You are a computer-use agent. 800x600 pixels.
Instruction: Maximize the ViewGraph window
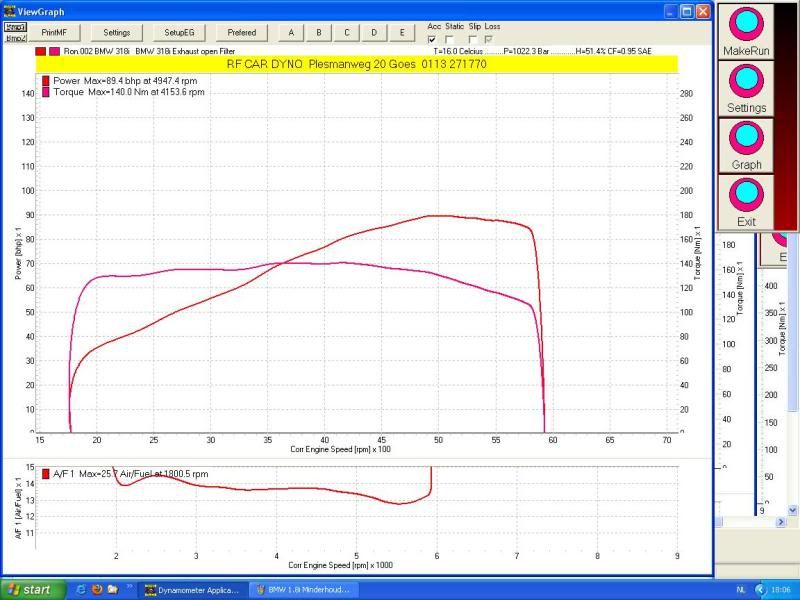[687, 12]
